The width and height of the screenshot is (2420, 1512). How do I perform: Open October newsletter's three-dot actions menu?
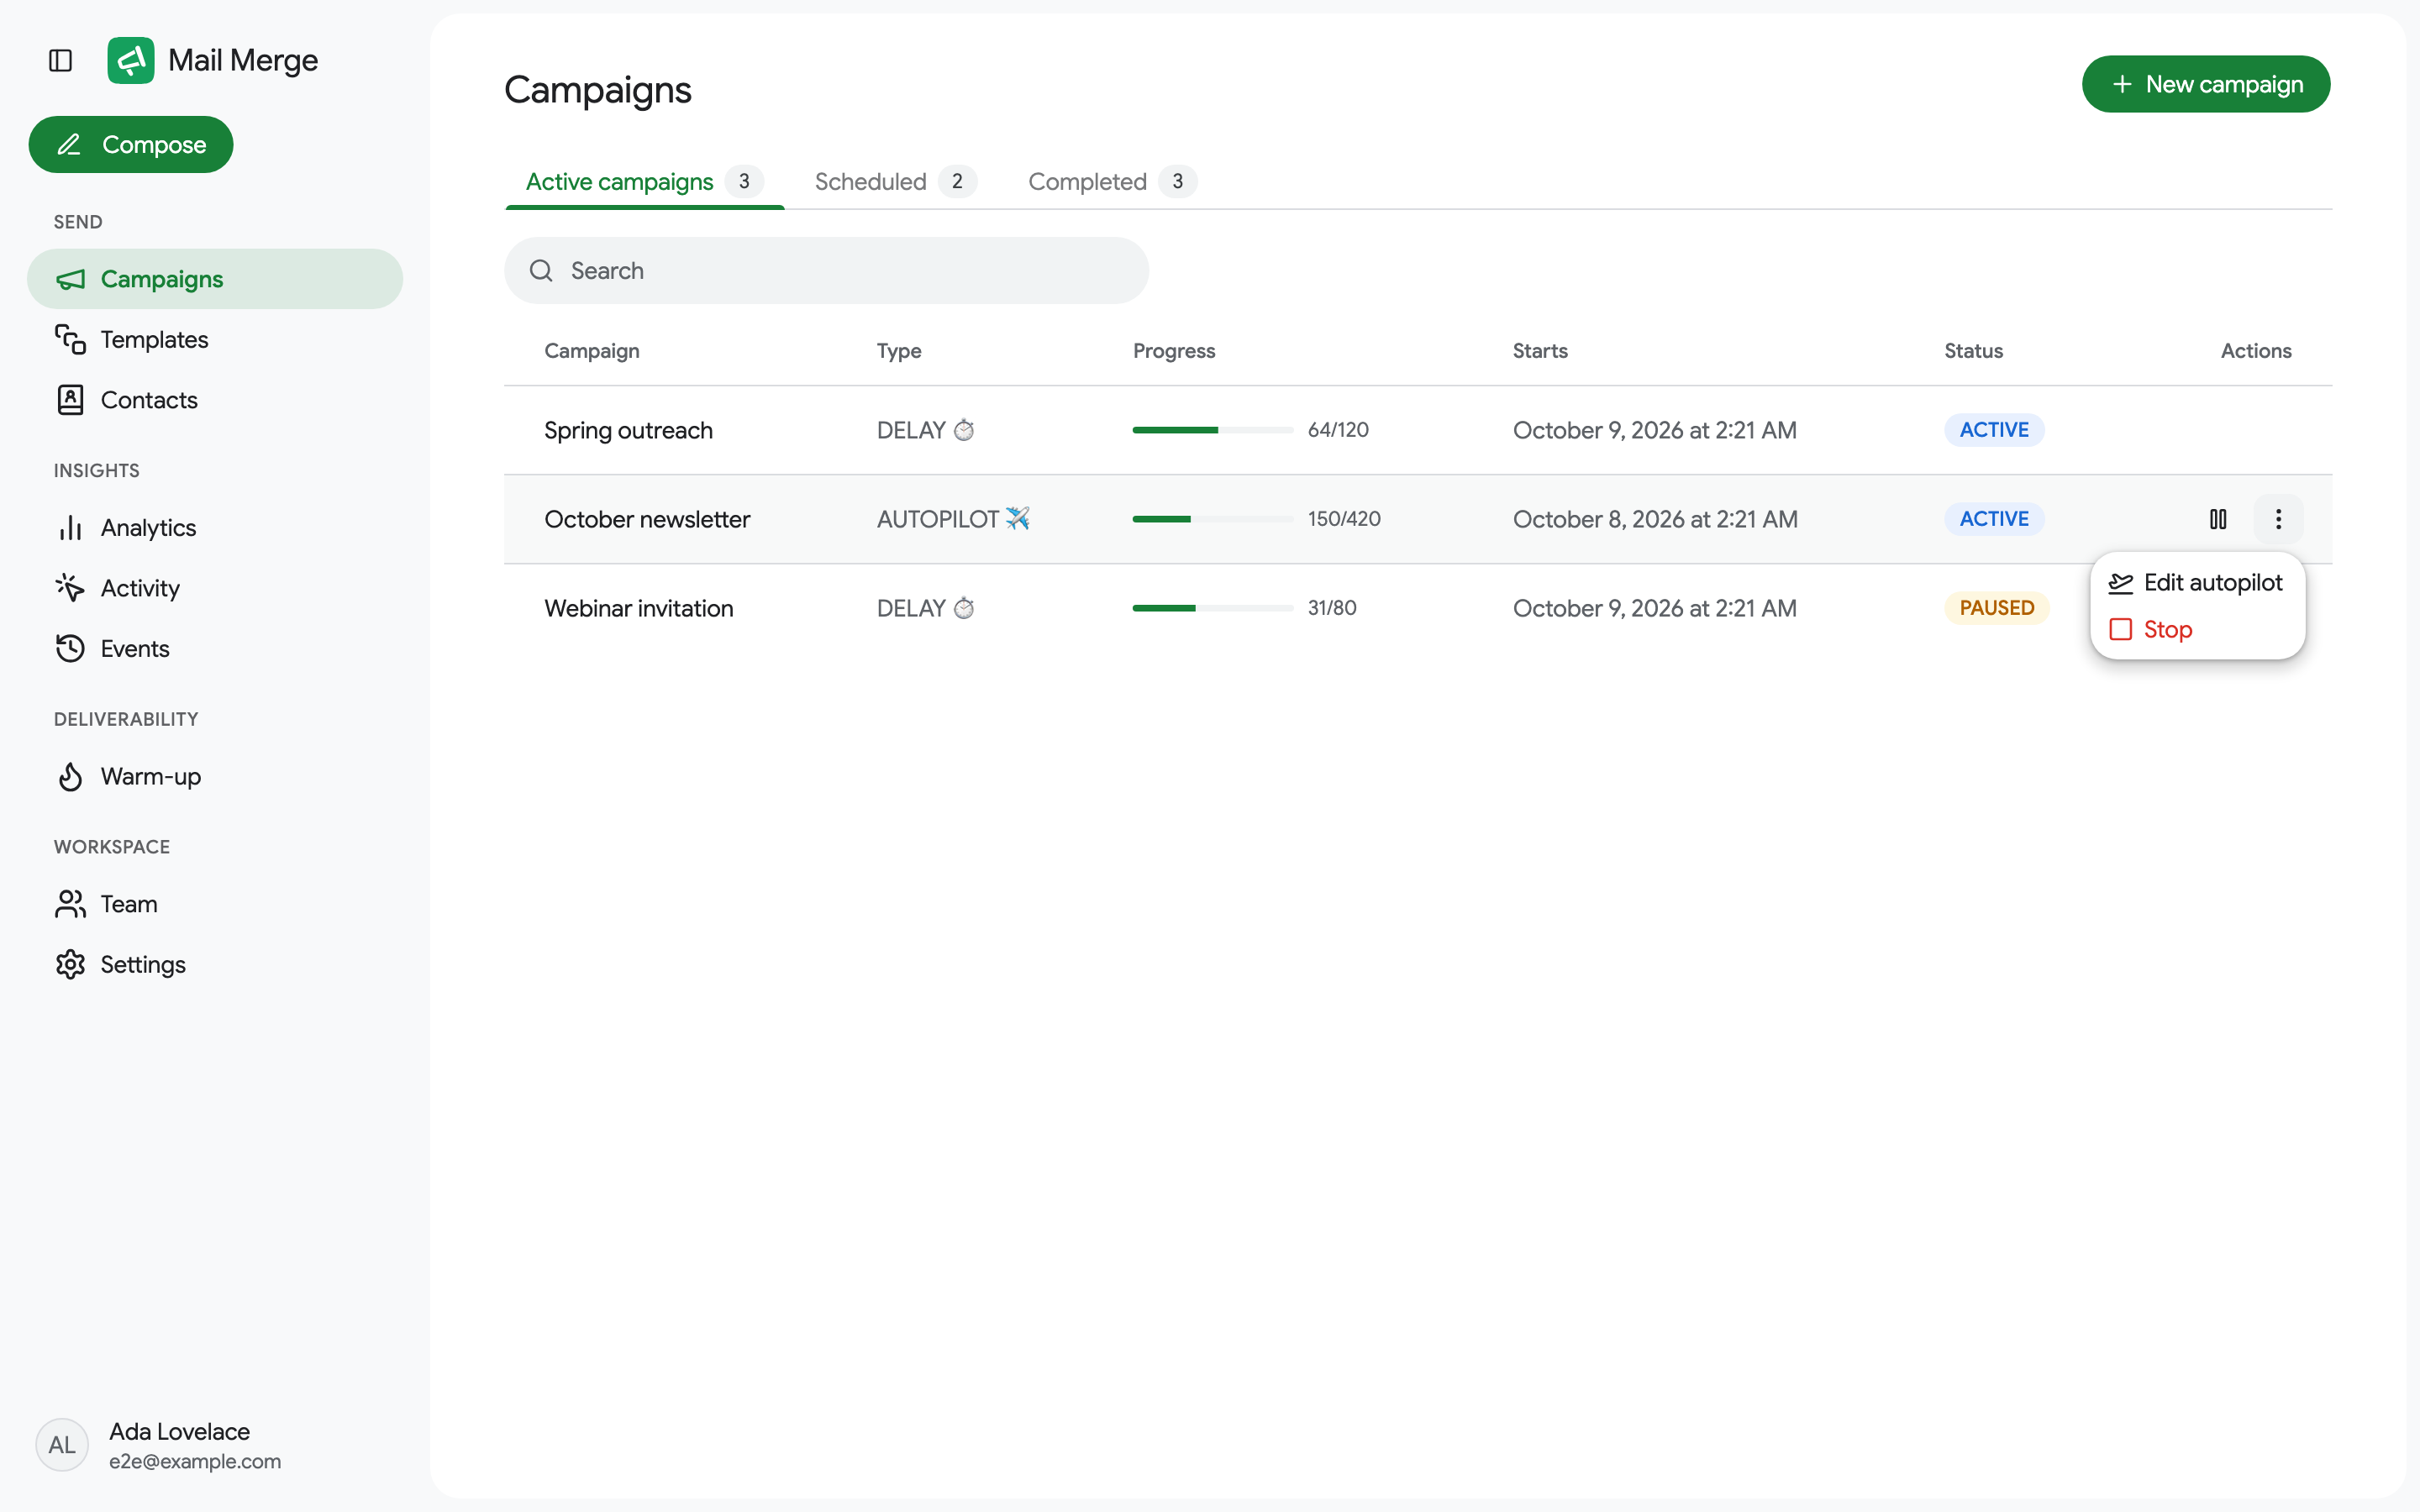point(2278,519)
